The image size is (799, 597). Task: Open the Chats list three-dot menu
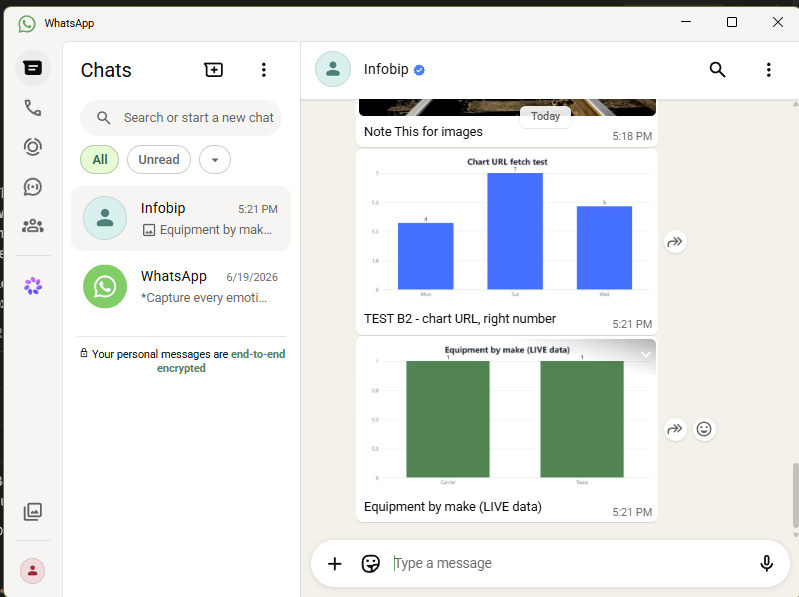tap(263, 70)
